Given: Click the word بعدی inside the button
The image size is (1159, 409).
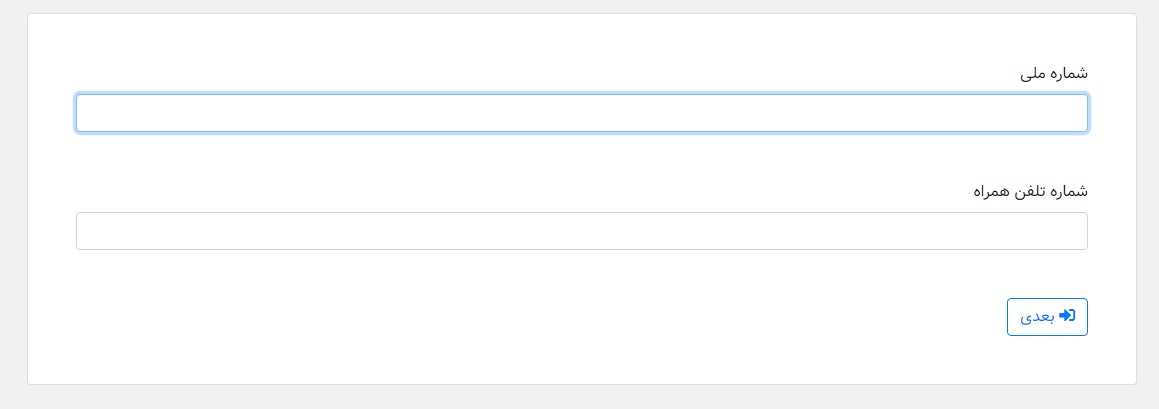Looking at the screenshot, I should point(1037,317).
